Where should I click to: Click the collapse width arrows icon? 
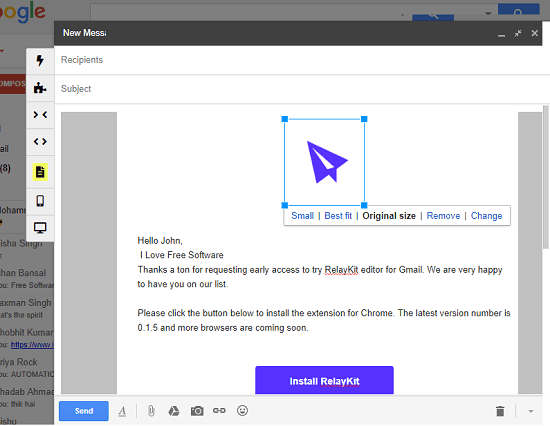40,115
